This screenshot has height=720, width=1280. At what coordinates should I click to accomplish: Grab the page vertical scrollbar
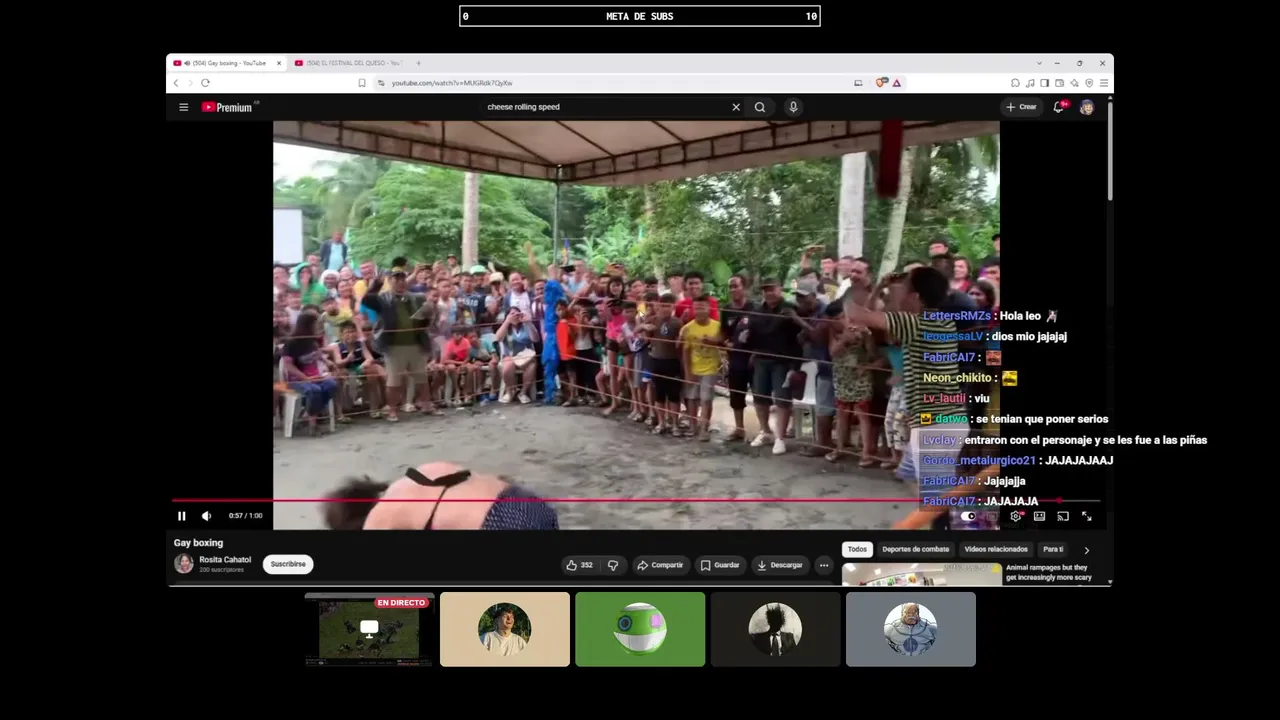pyautogui.click(x=1109, y=150)
